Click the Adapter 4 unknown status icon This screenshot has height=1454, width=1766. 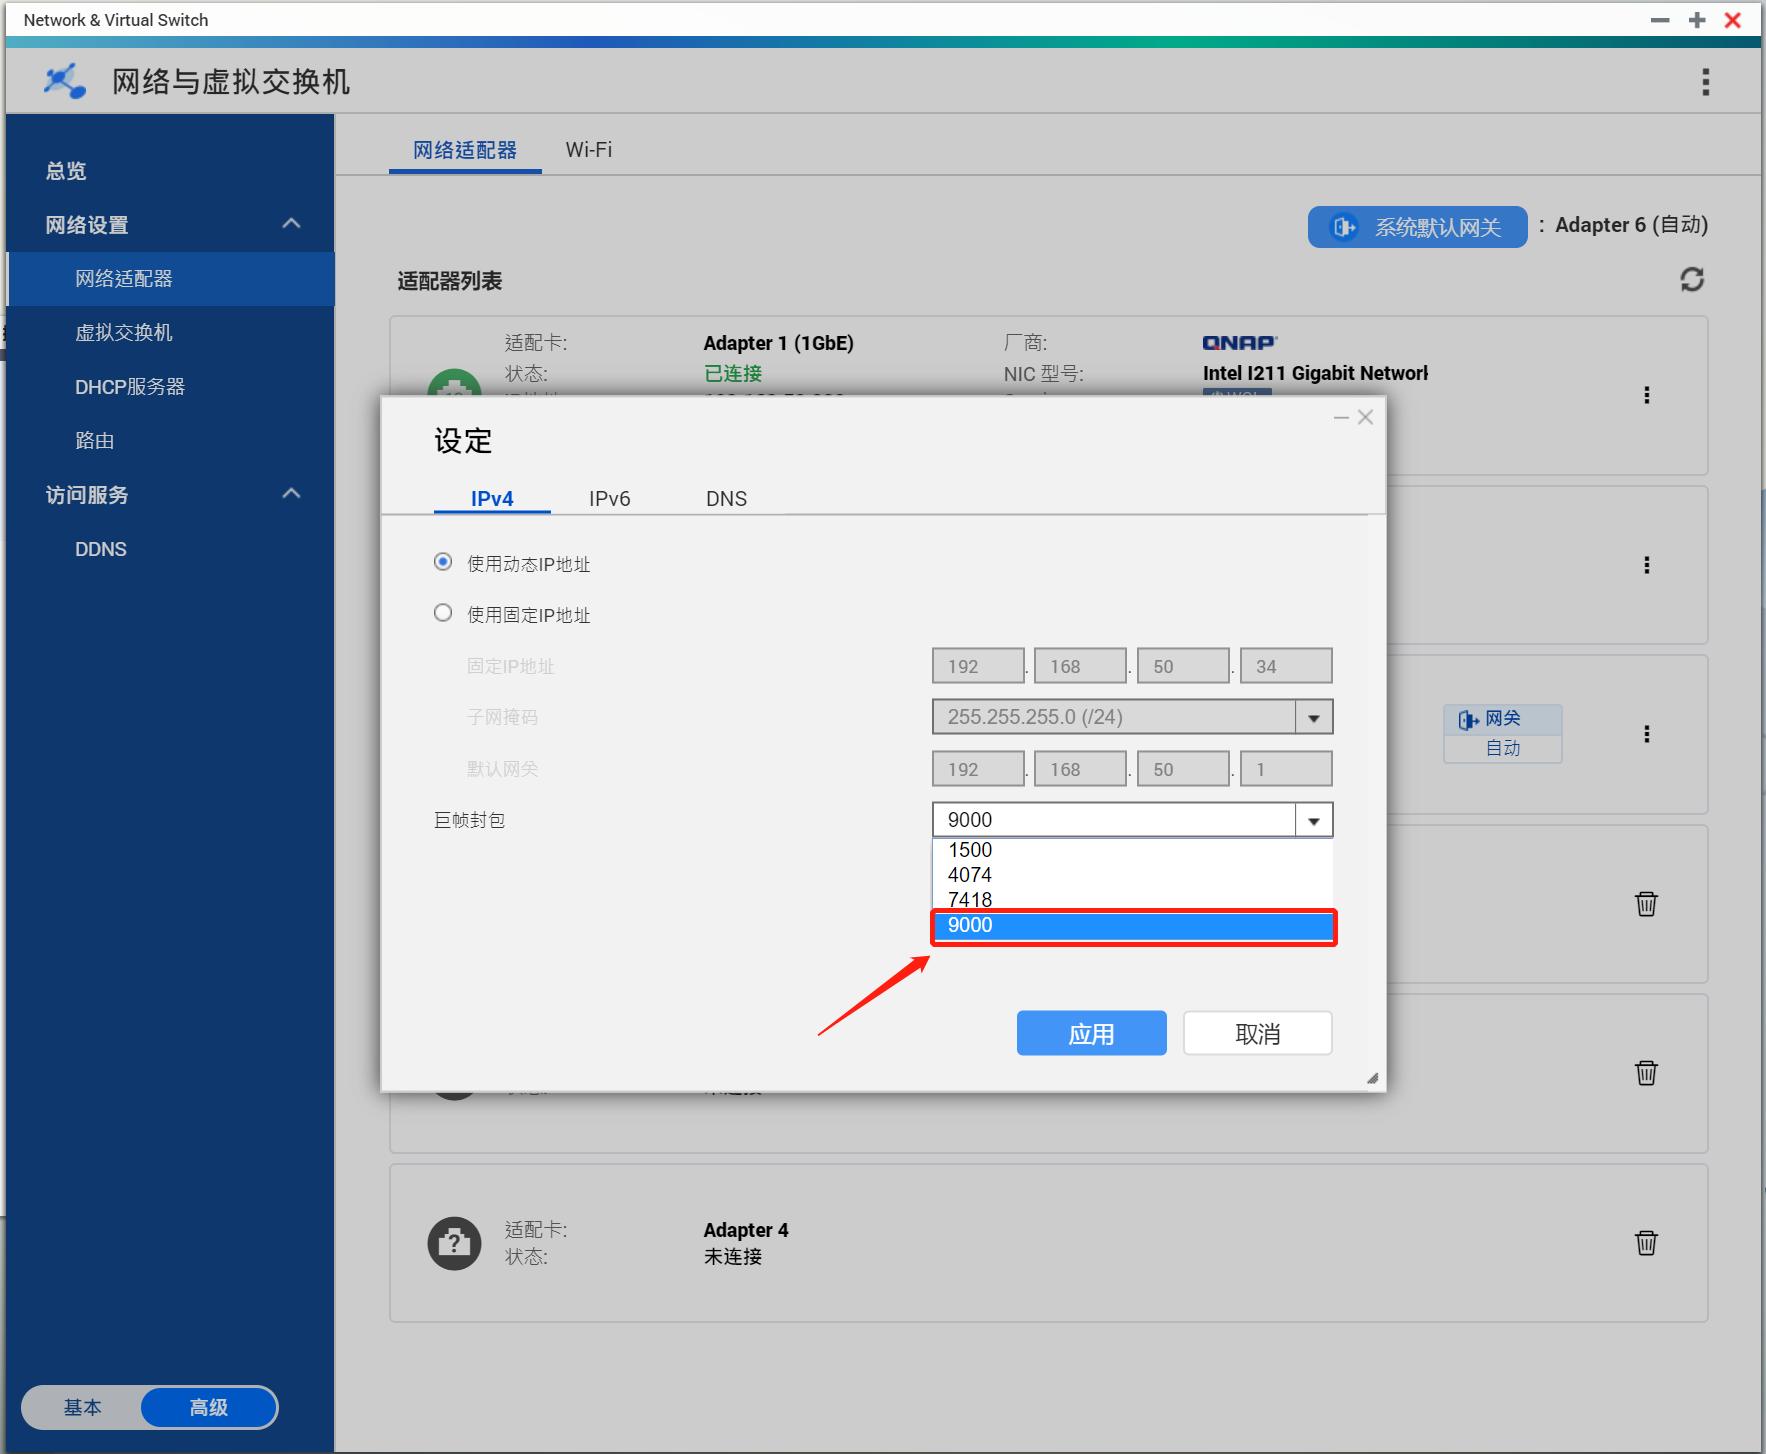click(454, 1243)
